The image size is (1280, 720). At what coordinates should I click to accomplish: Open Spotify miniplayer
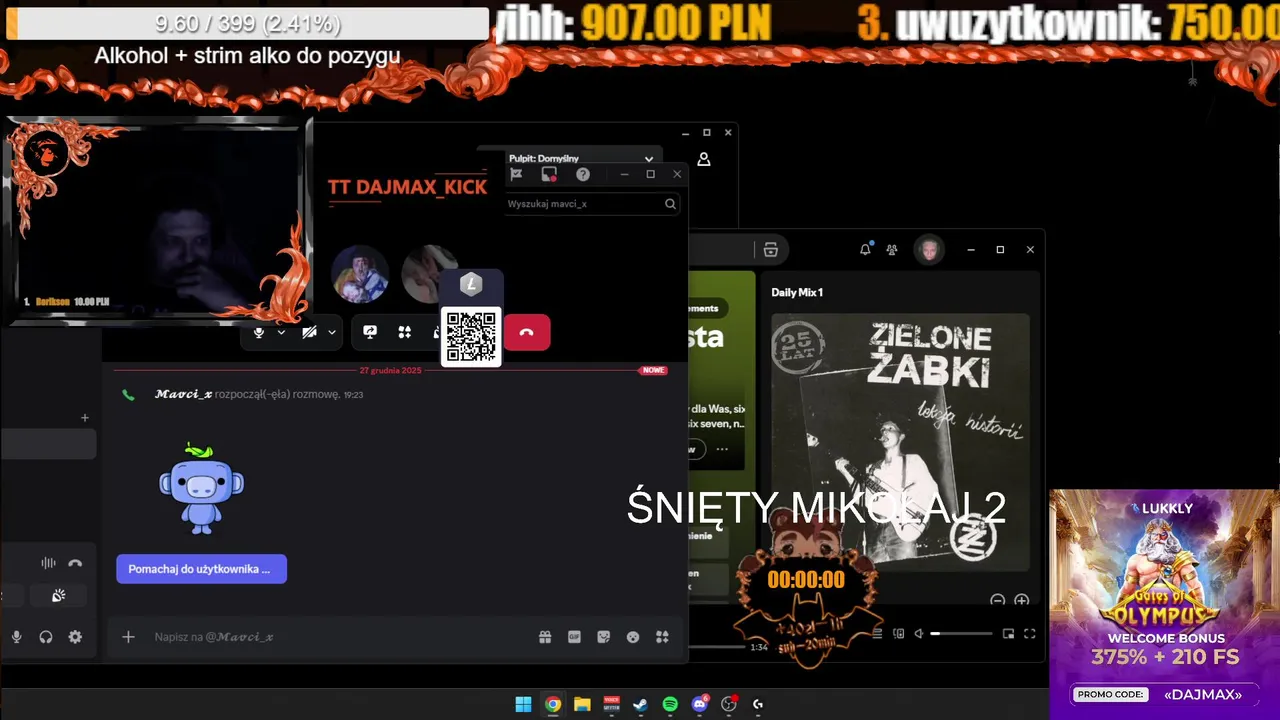tap(1008, 633)
